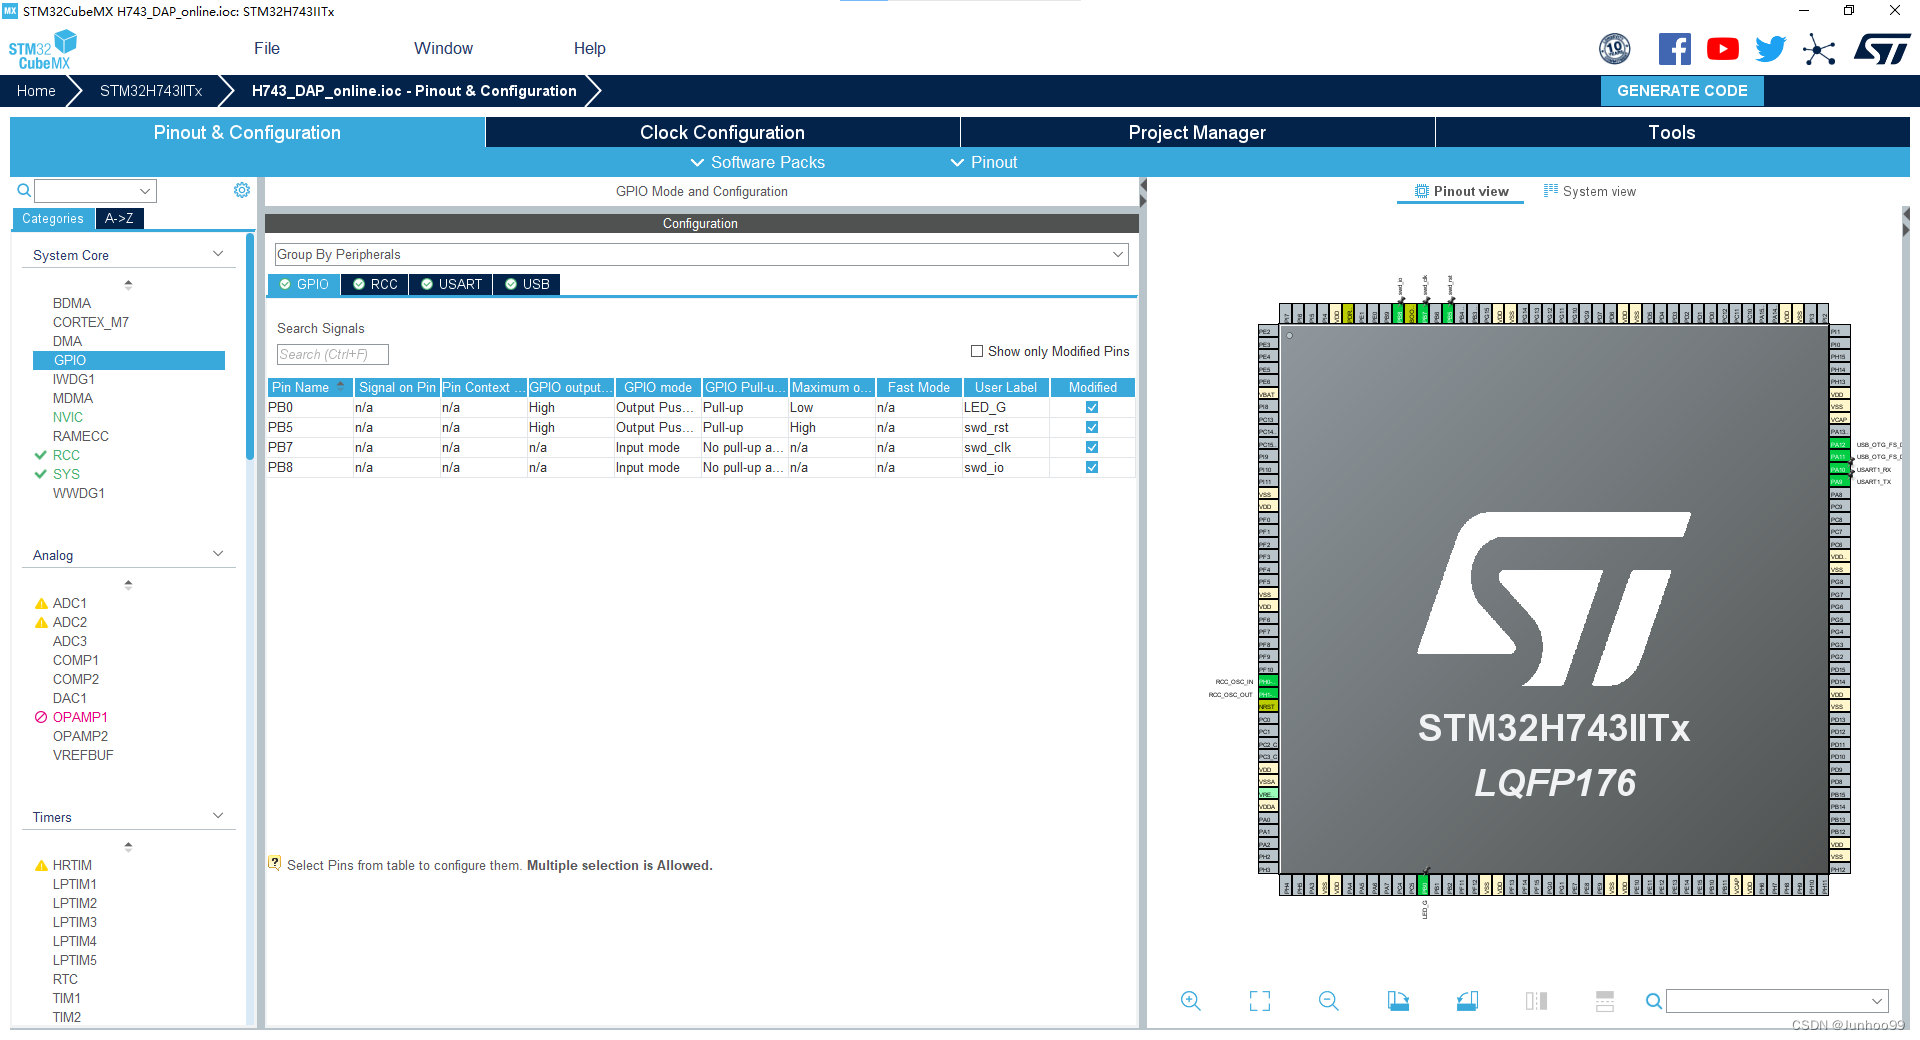Toggle Modified checkbox for PB8 row

1092,467
